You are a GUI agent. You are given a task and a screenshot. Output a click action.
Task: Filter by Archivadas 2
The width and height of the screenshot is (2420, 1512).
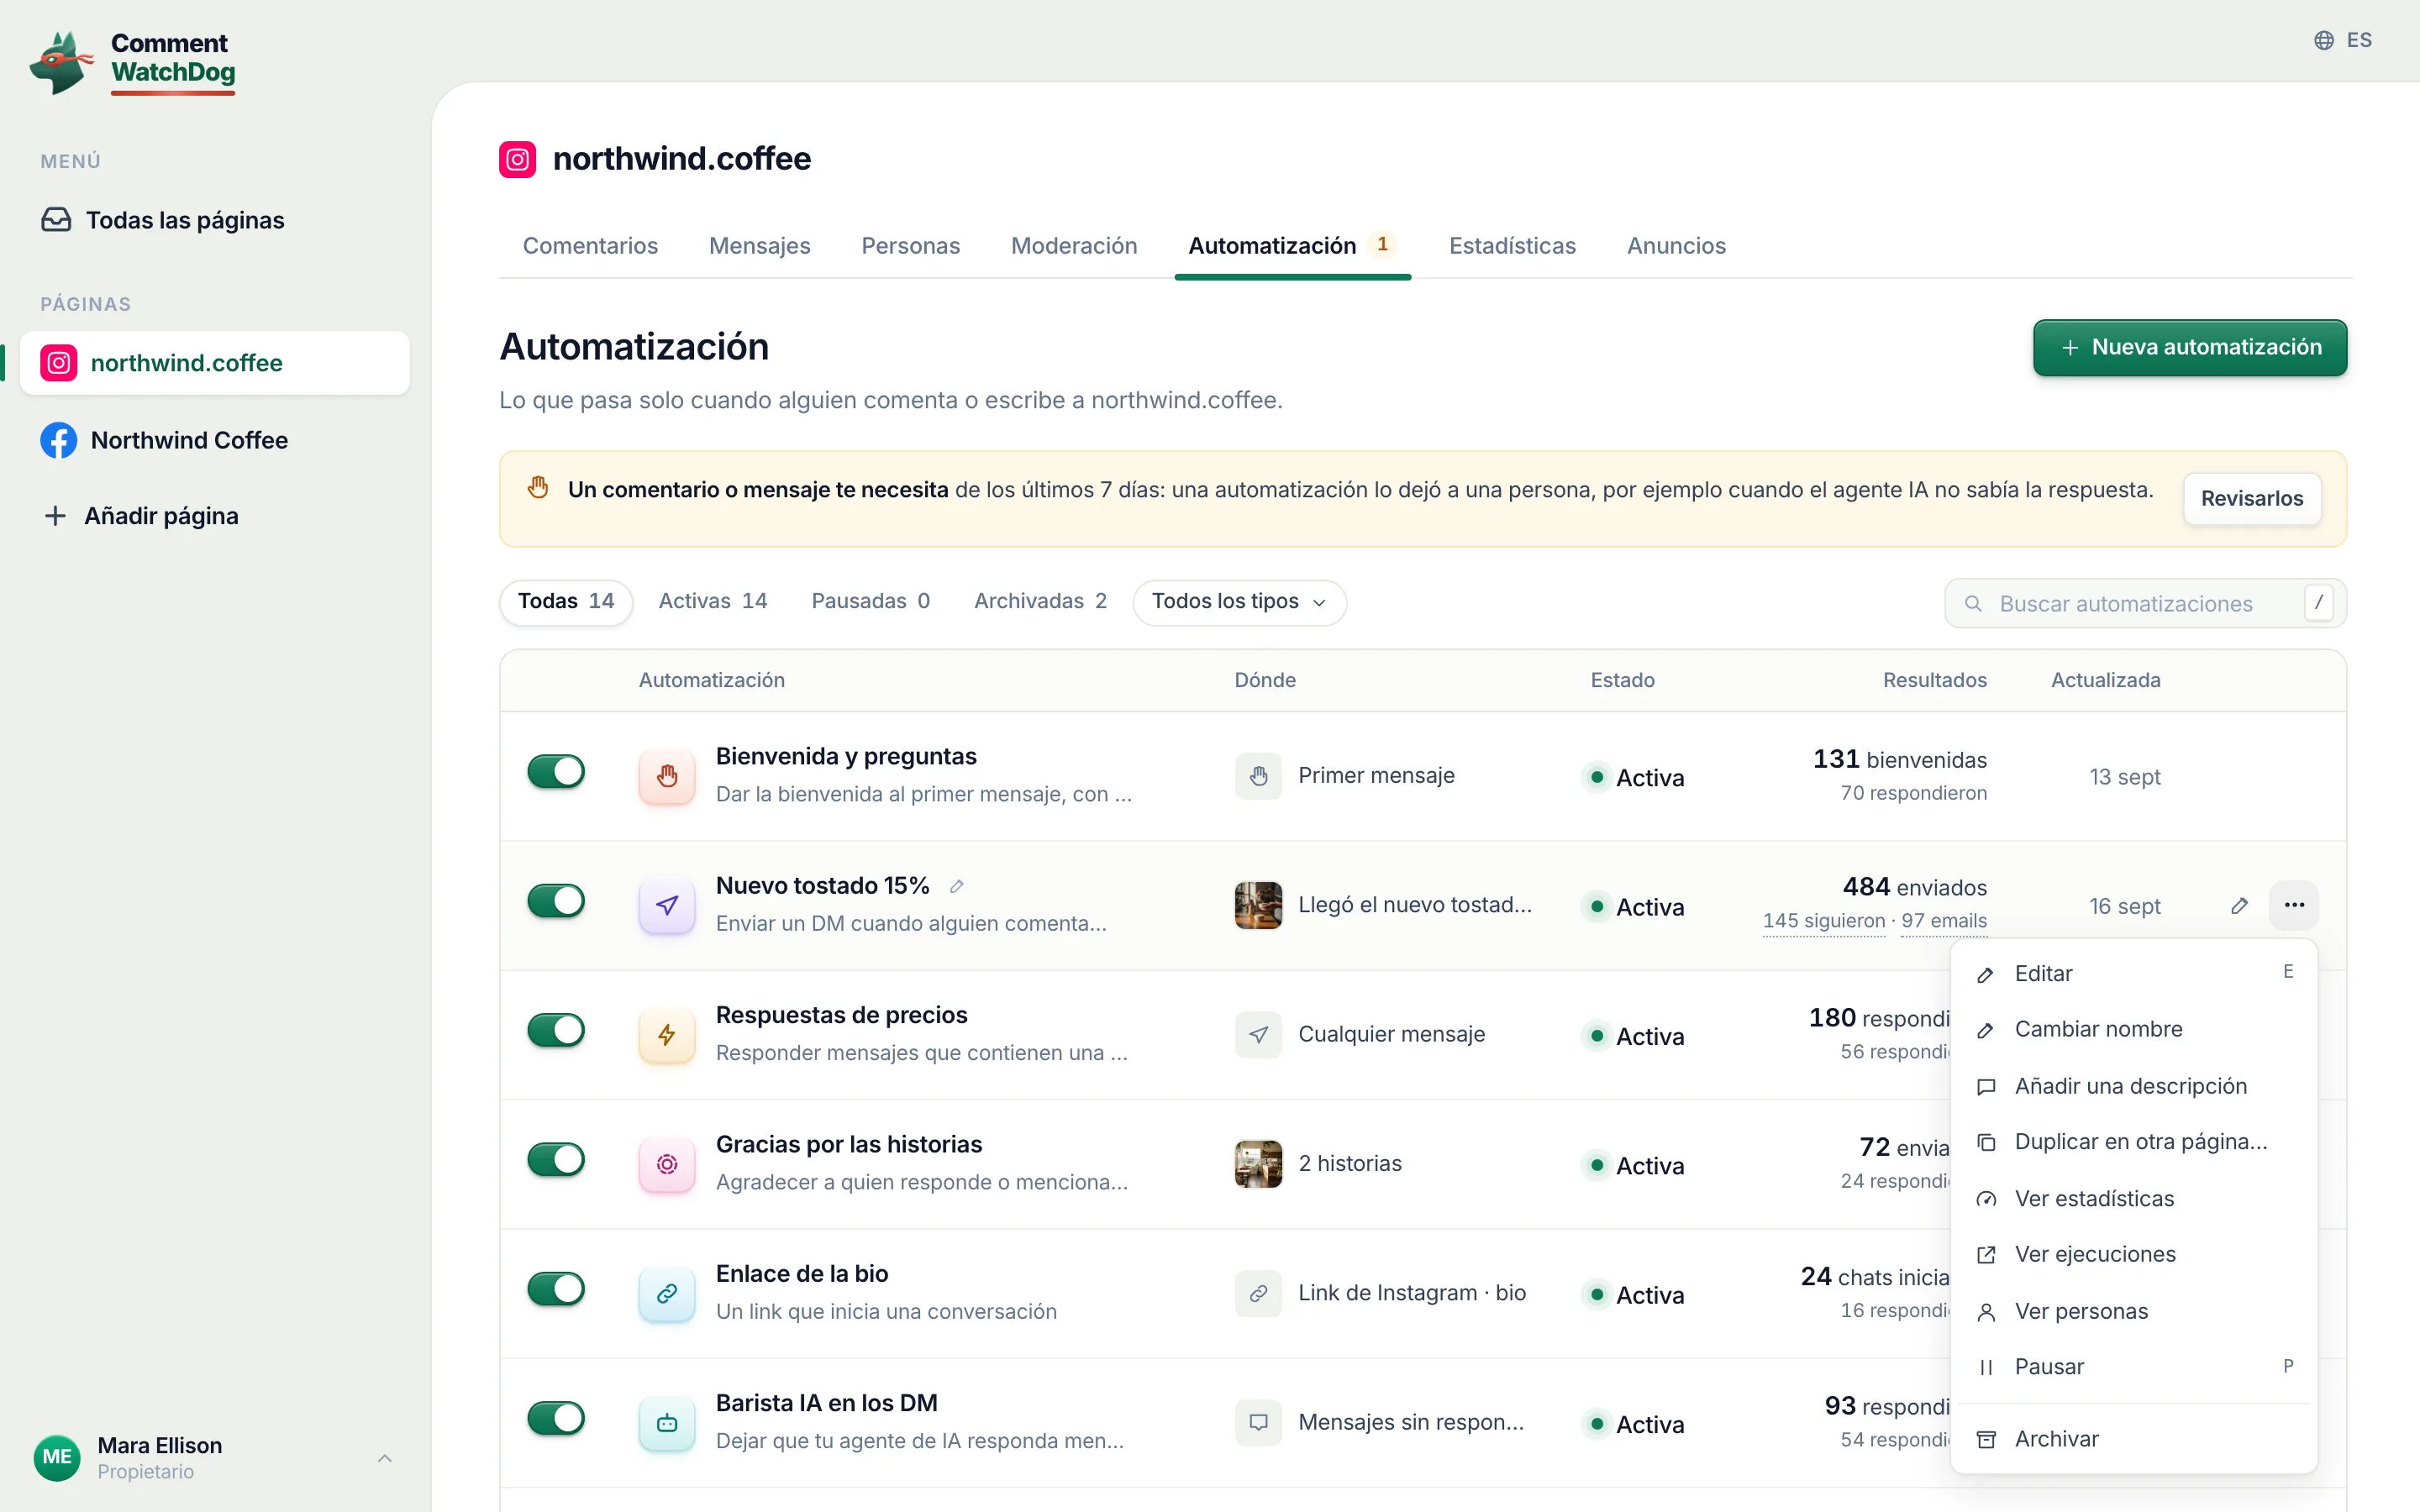tap(1040, 601)
